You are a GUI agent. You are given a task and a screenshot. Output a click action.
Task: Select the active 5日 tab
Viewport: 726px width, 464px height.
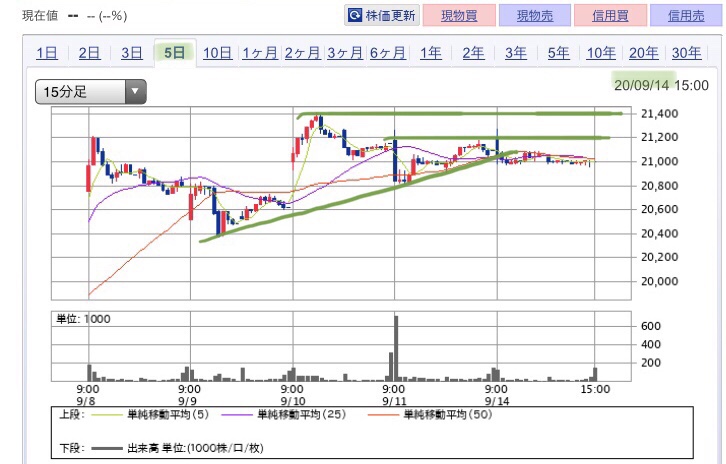[175, 53]
